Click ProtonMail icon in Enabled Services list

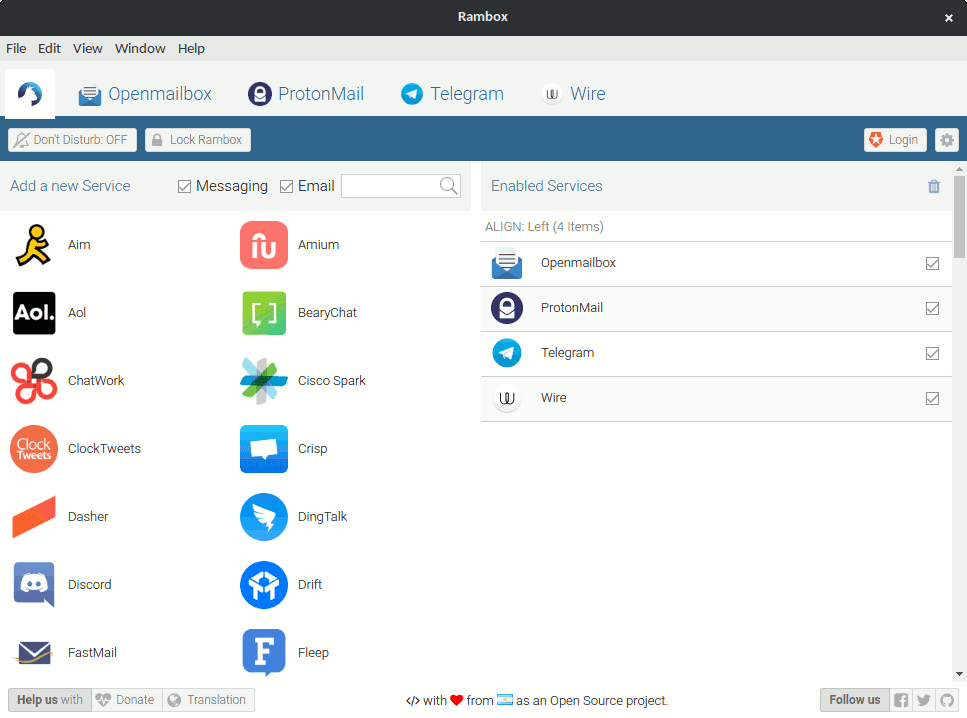(x=507, y=308)
